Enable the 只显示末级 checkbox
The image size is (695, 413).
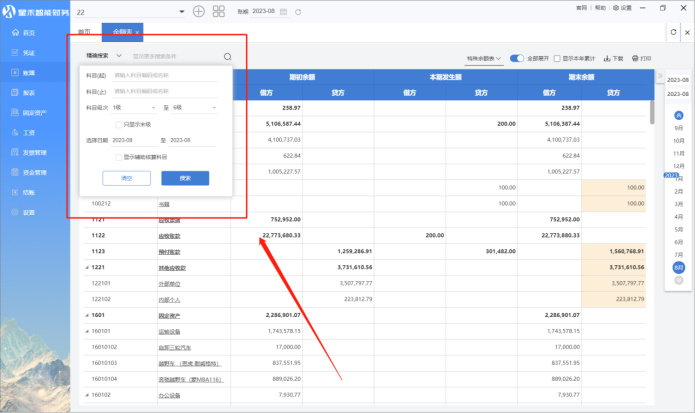[119, 124]
